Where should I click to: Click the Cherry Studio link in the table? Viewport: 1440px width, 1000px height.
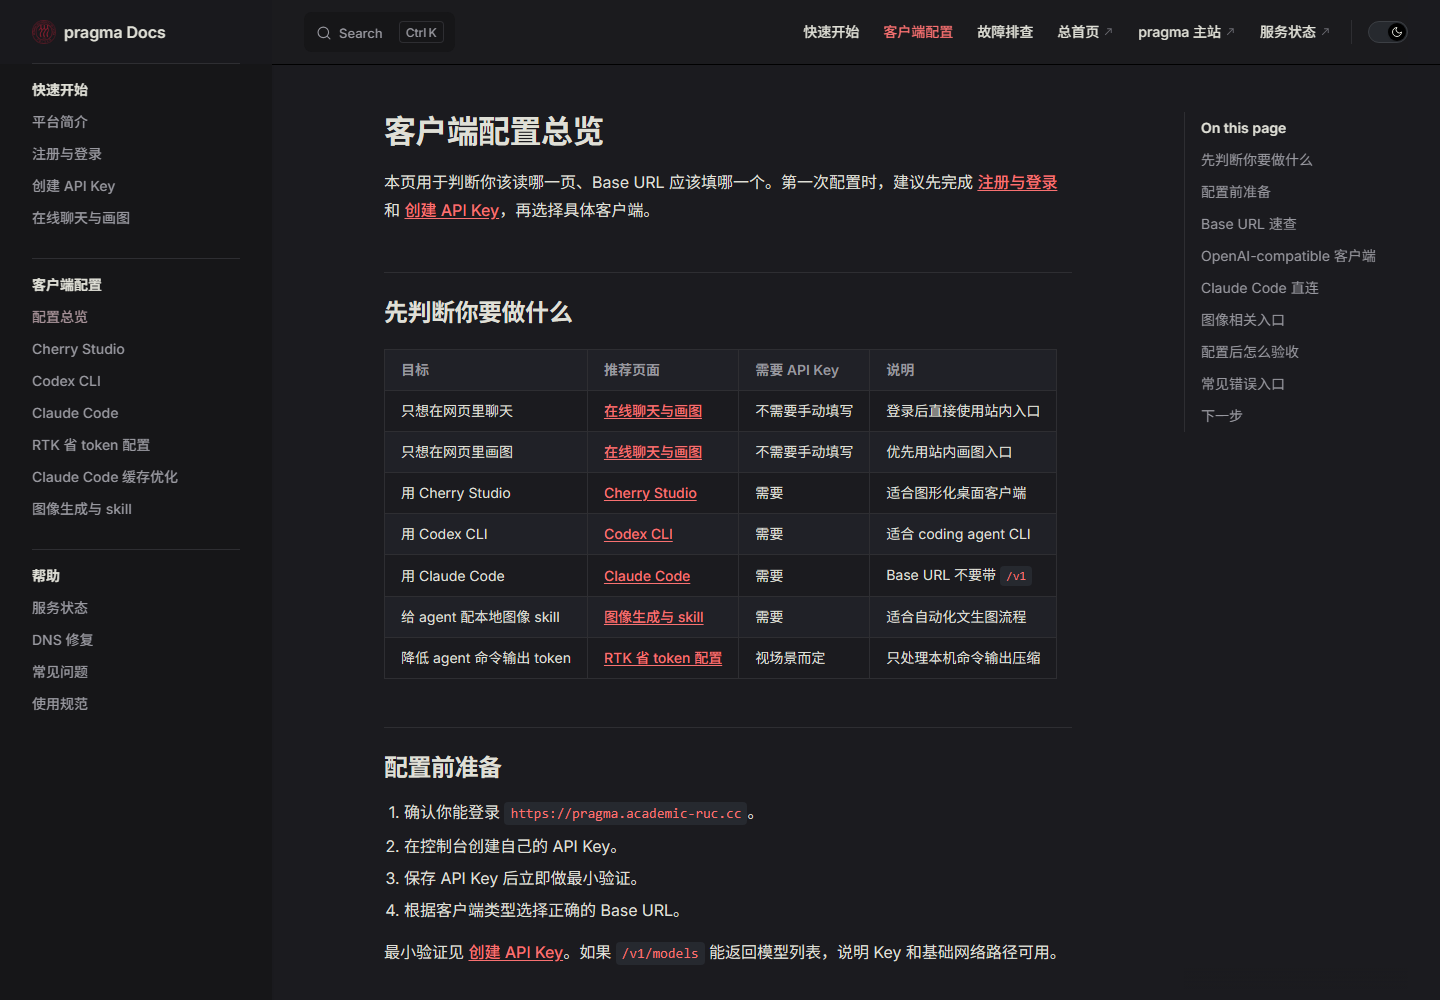[x=650, y=493]
